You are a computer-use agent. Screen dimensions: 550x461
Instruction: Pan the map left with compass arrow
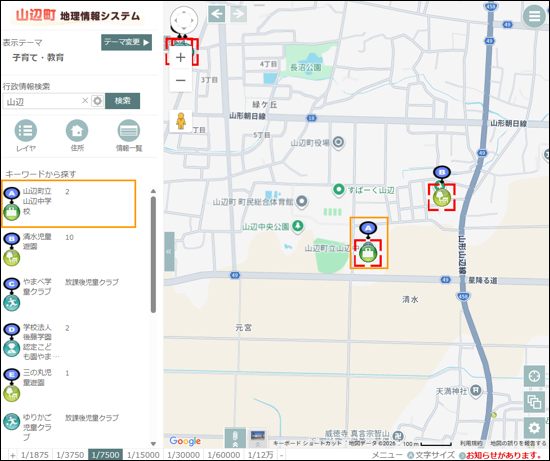[x=175, y=20]
